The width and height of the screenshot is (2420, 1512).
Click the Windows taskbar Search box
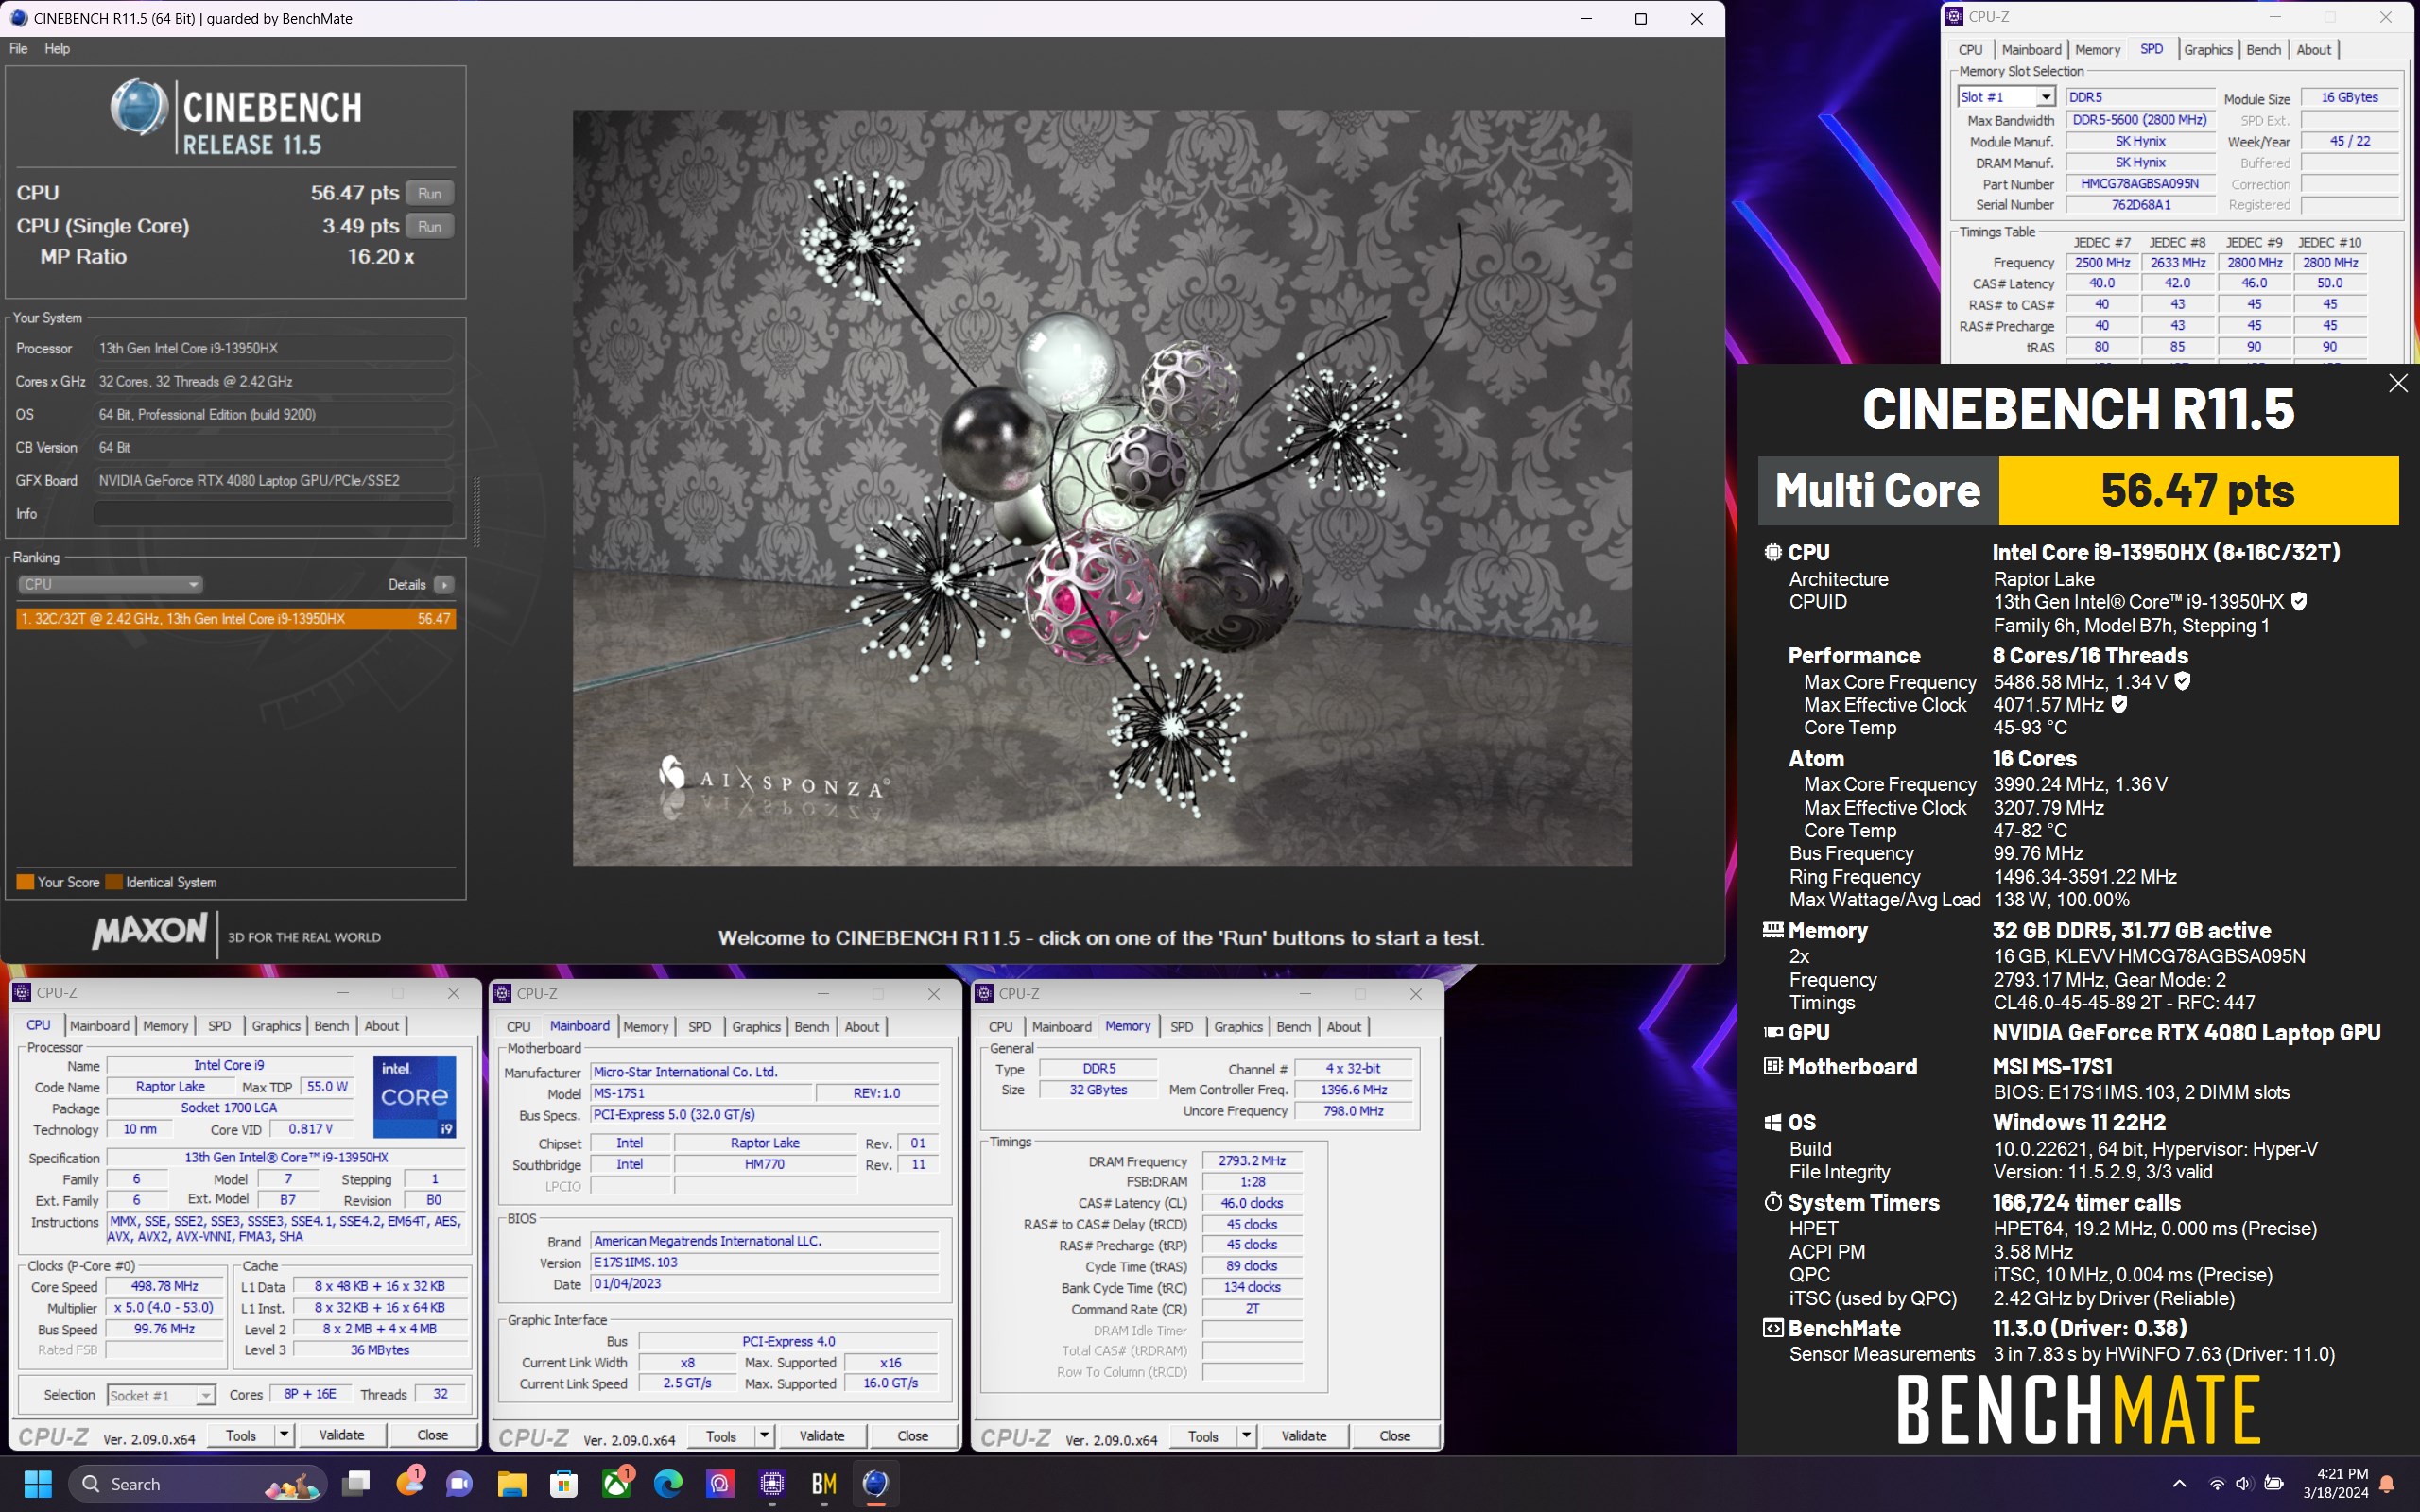point(198,1484)
